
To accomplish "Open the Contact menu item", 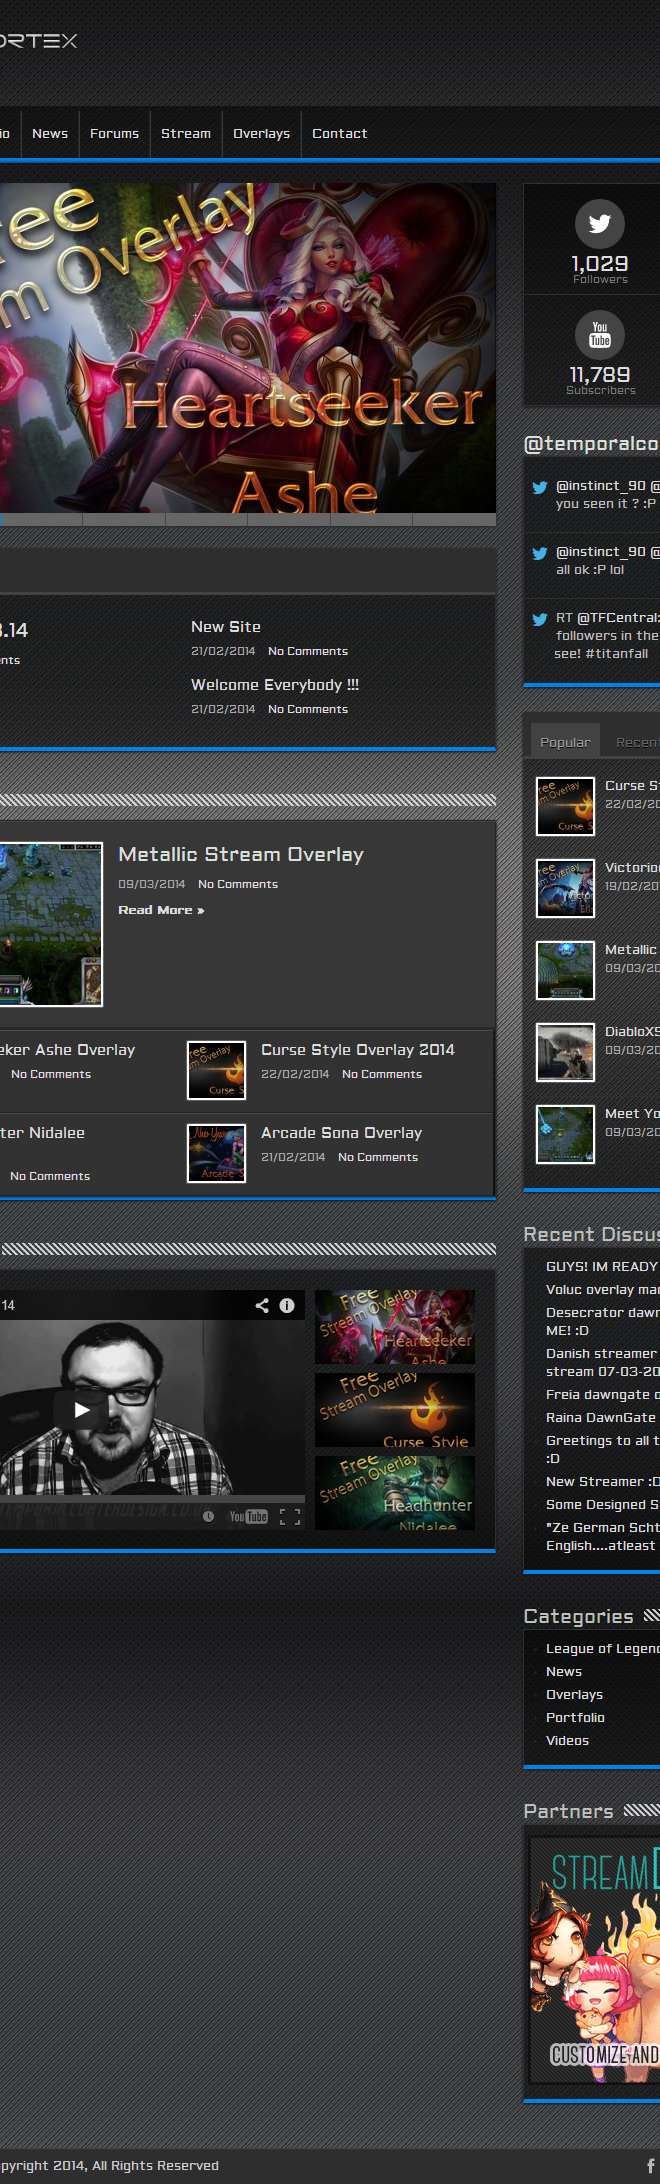I will tap(339, 134).
